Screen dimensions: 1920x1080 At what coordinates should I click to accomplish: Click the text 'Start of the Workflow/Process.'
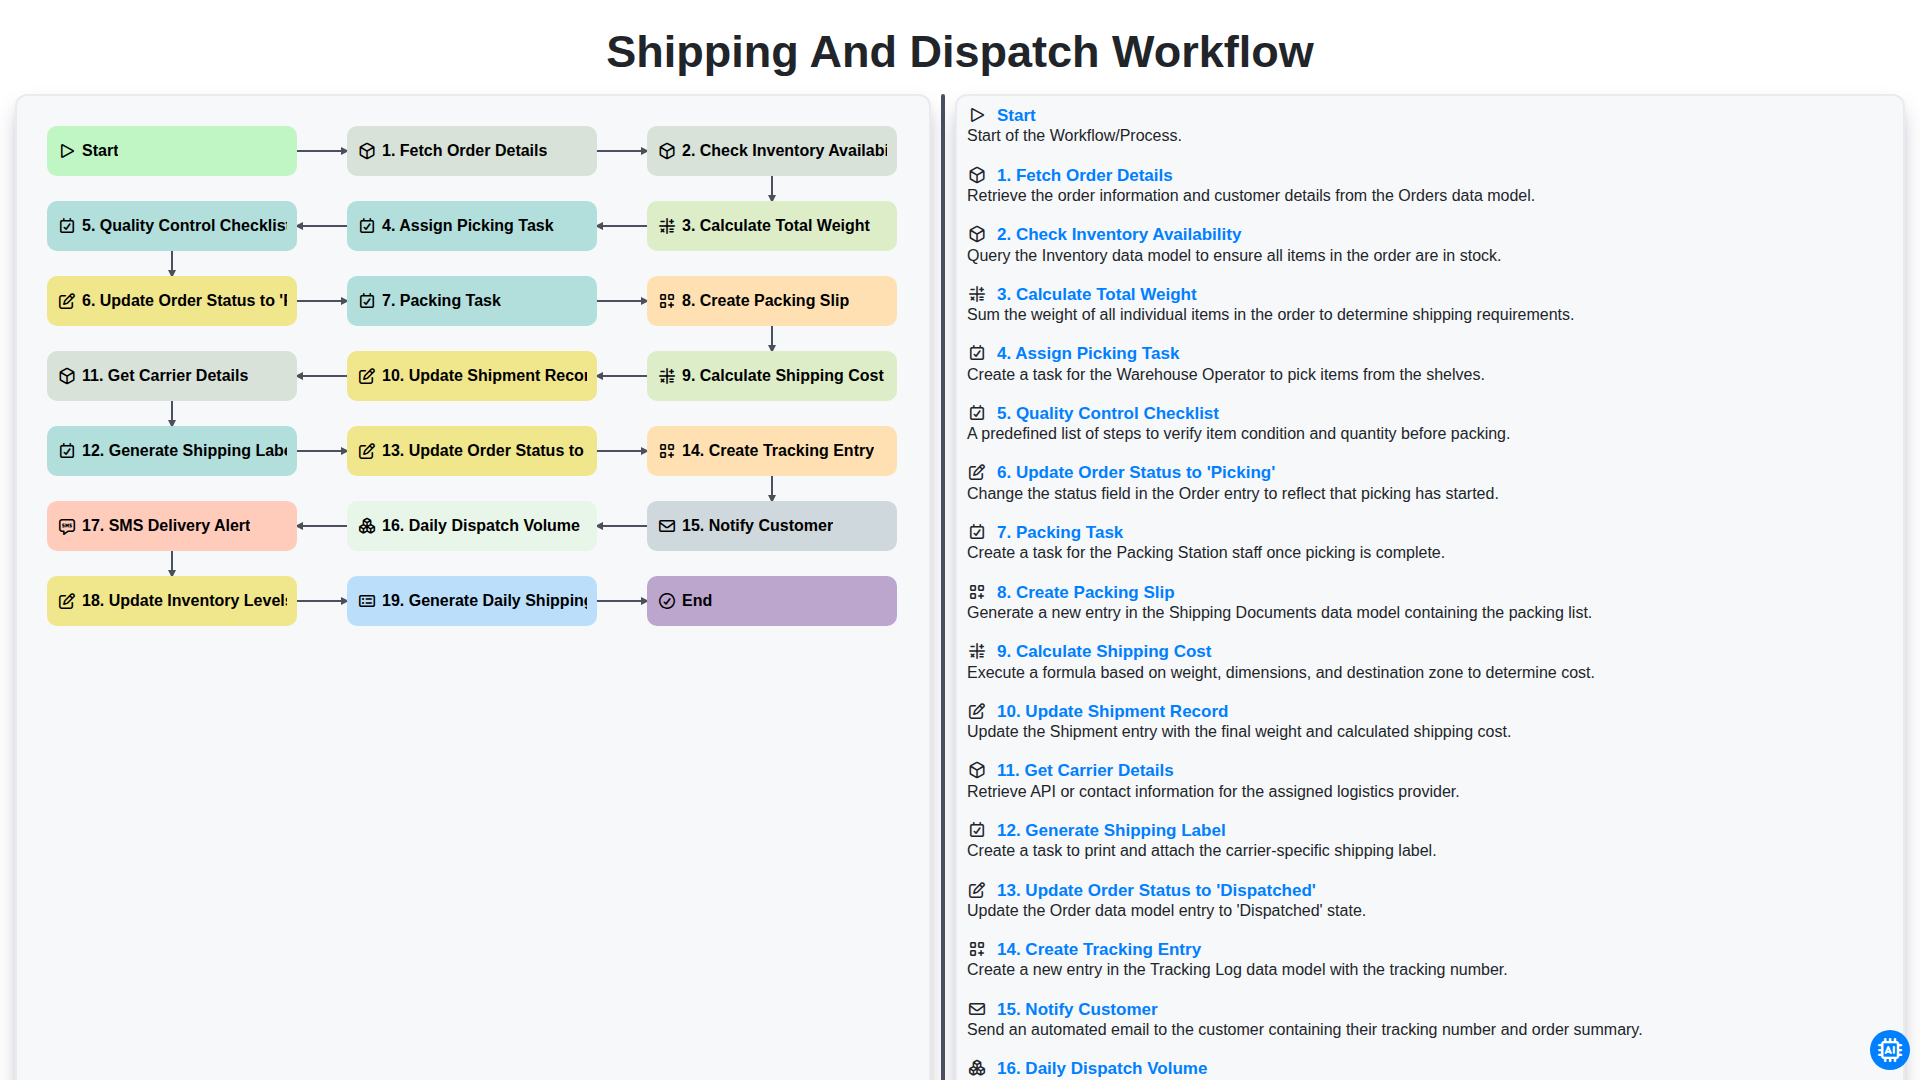tap(1074, 135)
